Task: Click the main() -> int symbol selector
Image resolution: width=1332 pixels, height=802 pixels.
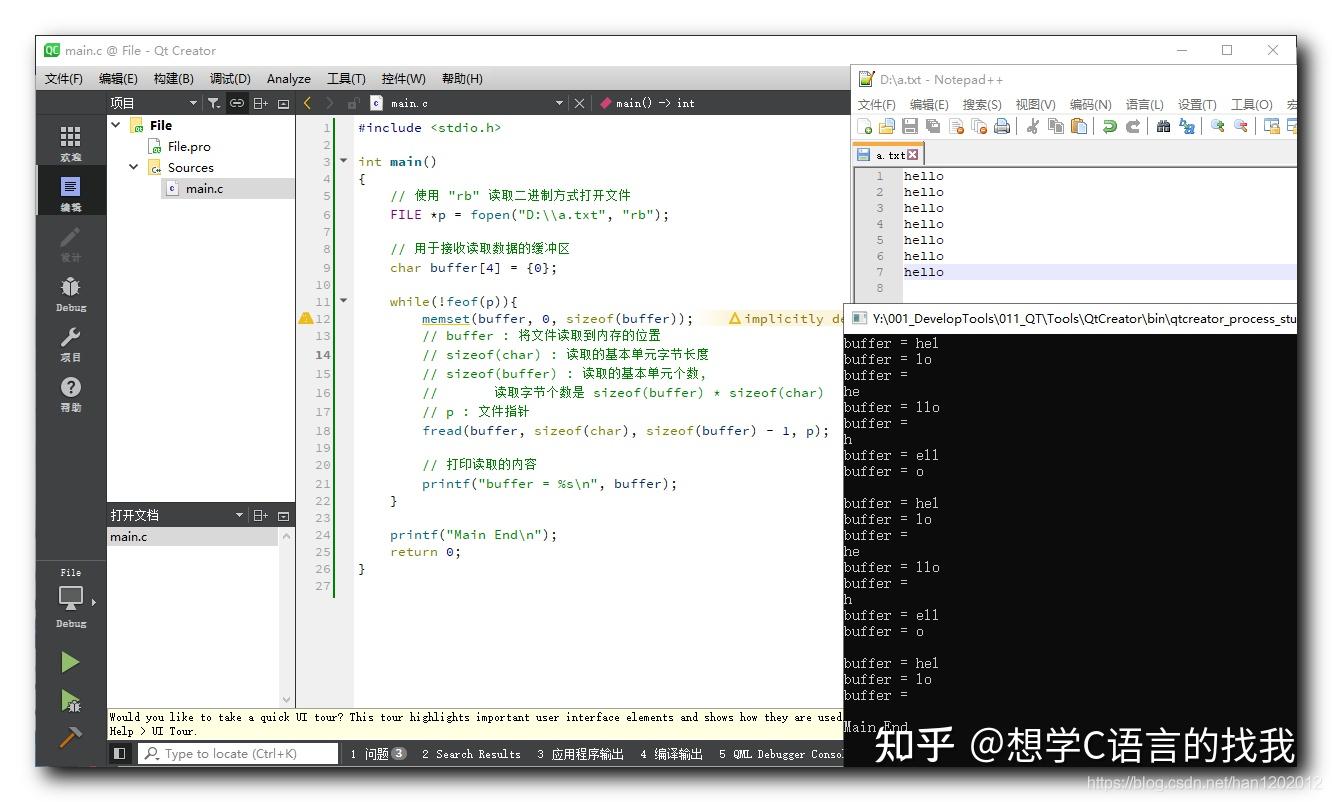Action: pyautogui.click(x=646, y=102)
